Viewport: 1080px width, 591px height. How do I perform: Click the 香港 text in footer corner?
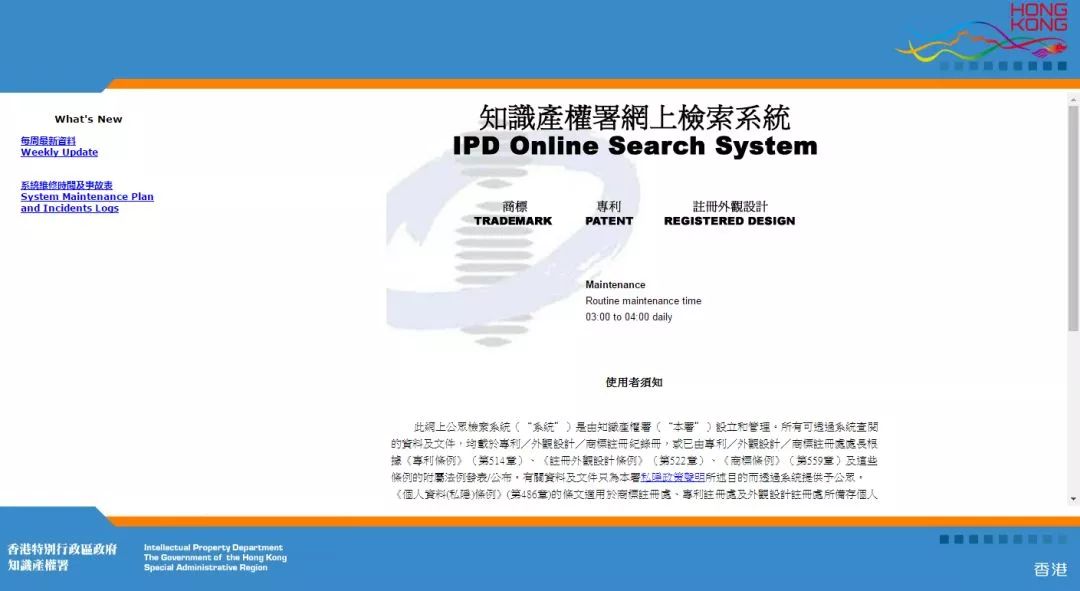(x=1050, y=569)
